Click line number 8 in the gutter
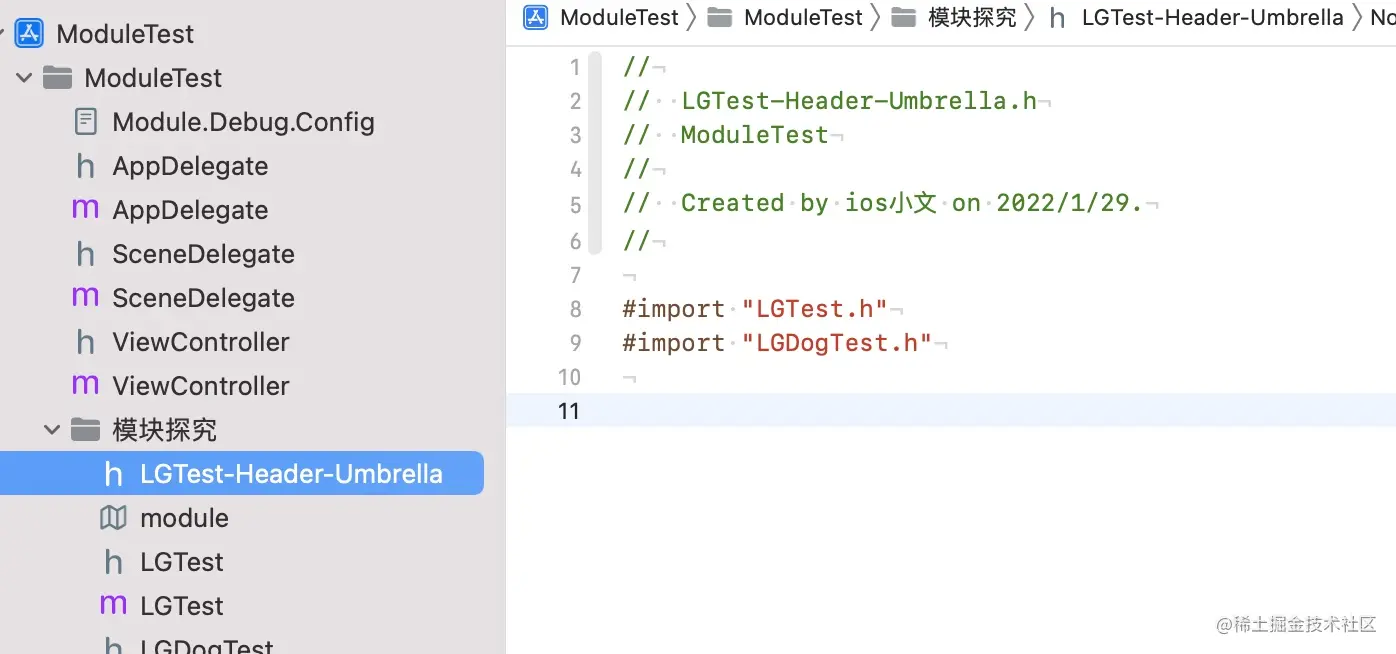The height and width of the screenshot is (654, 1396). [575, 309]
